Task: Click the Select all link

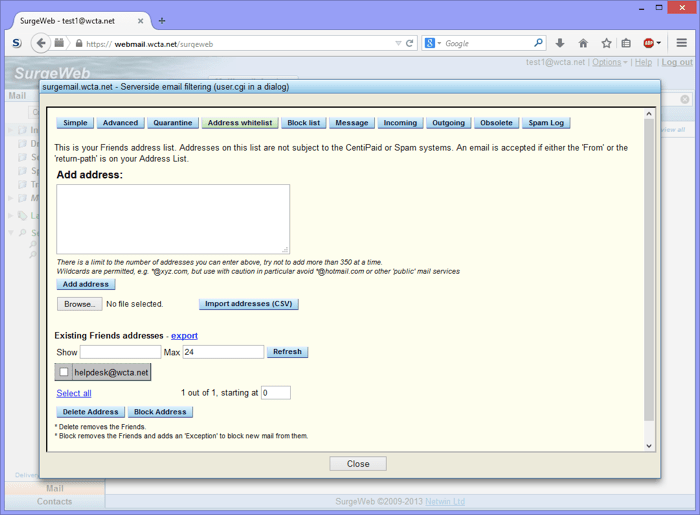Action: pos(74,393)
